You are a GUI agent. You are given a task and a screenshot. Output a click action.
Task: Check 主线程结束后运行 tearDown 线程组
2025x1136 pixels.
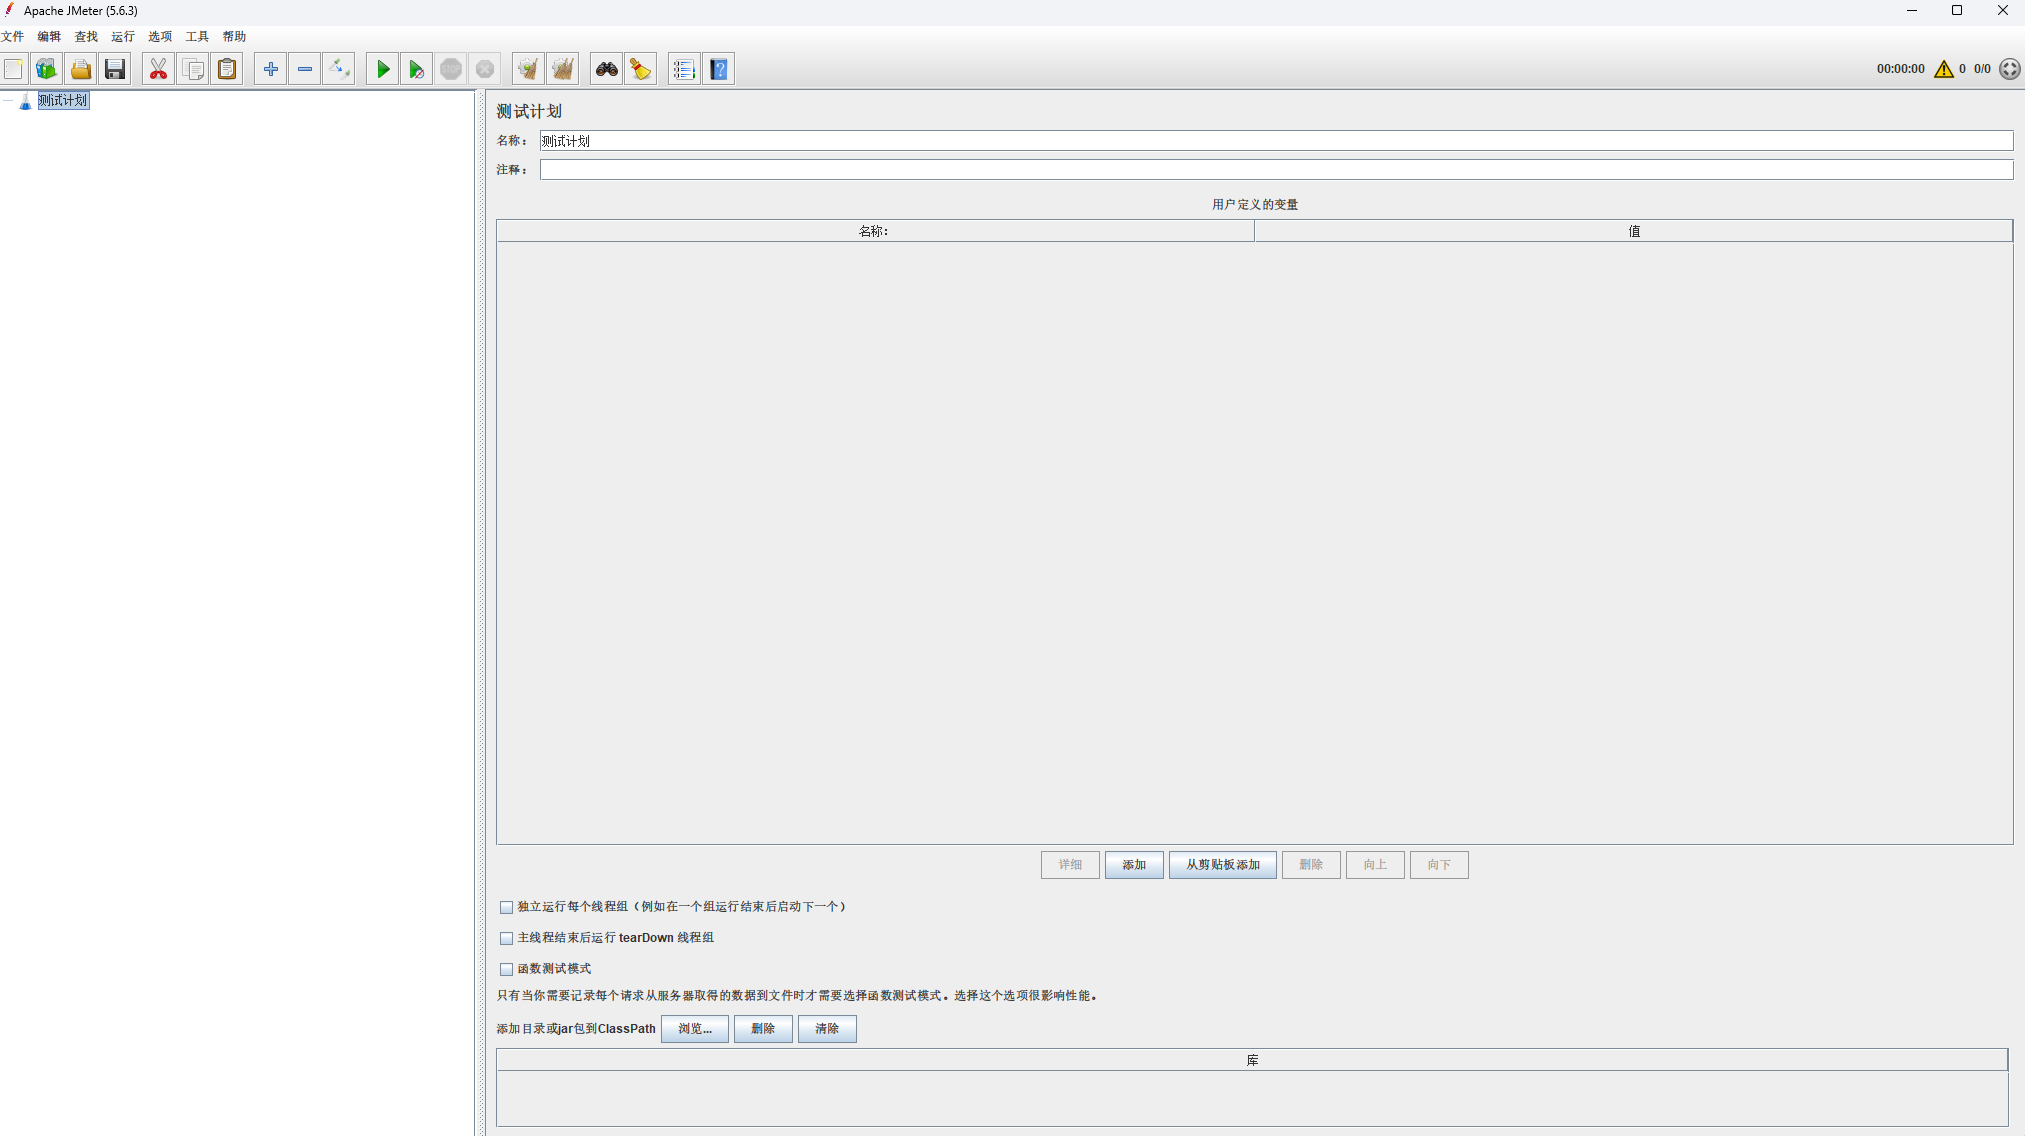pyautogui.click(x=507, y=938)
